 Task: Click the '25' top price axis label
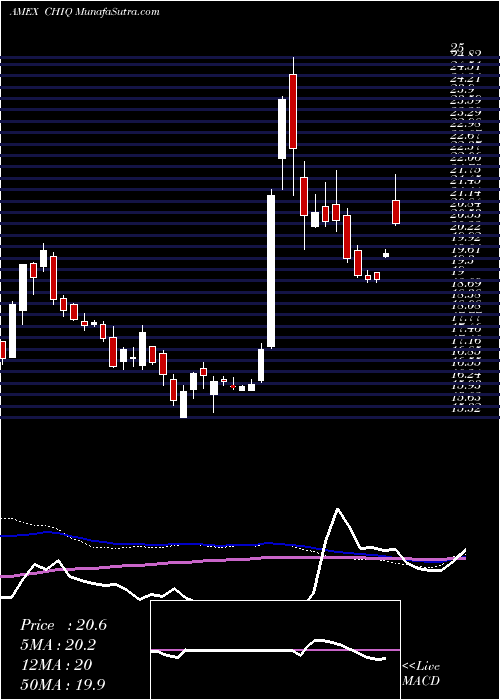tap(457, 47)
